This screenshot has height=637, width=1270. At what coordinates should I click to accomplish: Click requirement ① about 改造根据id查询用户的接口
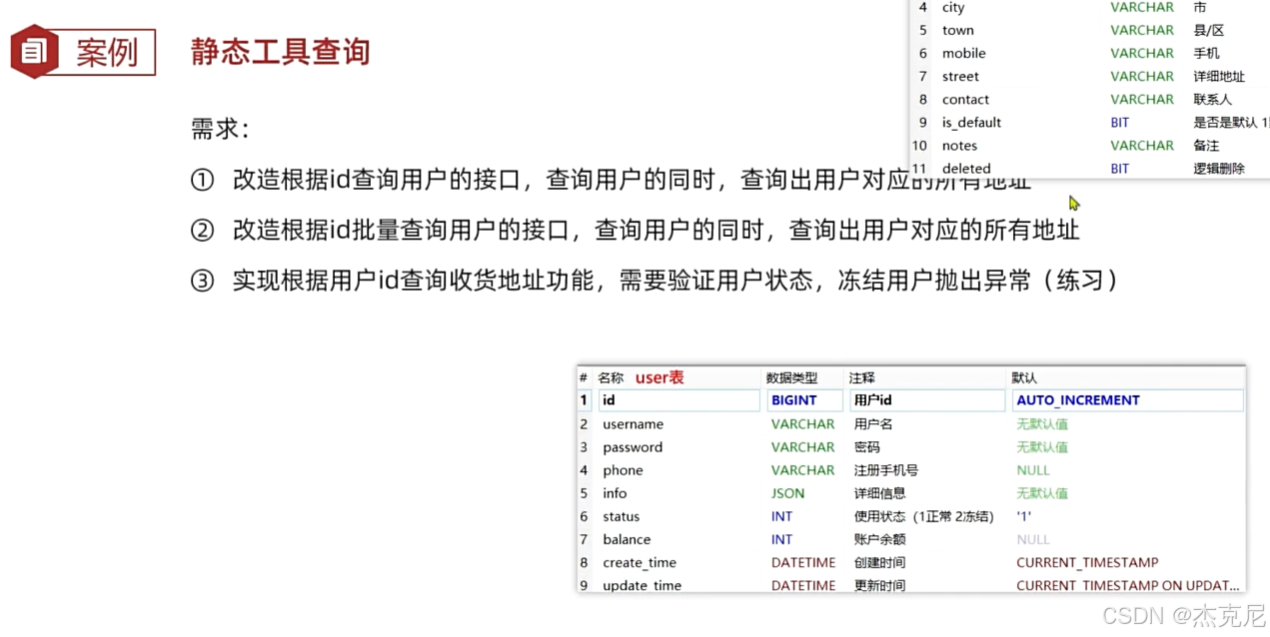610,180
